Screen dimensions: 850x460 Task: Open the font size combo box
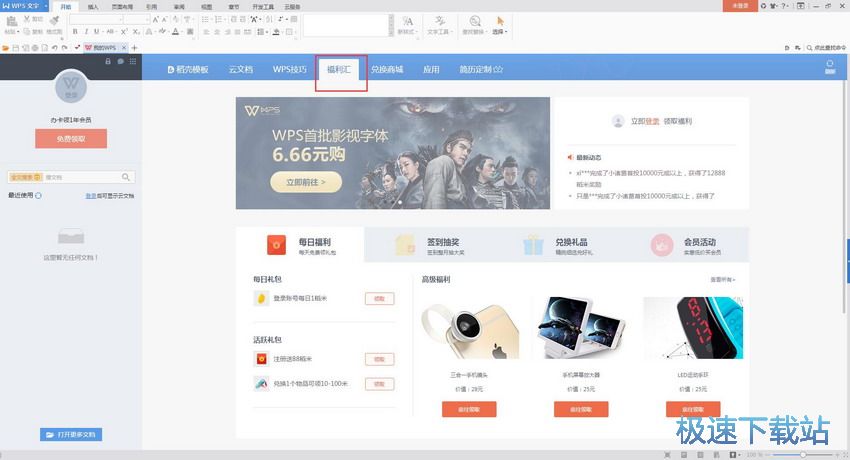137,20
